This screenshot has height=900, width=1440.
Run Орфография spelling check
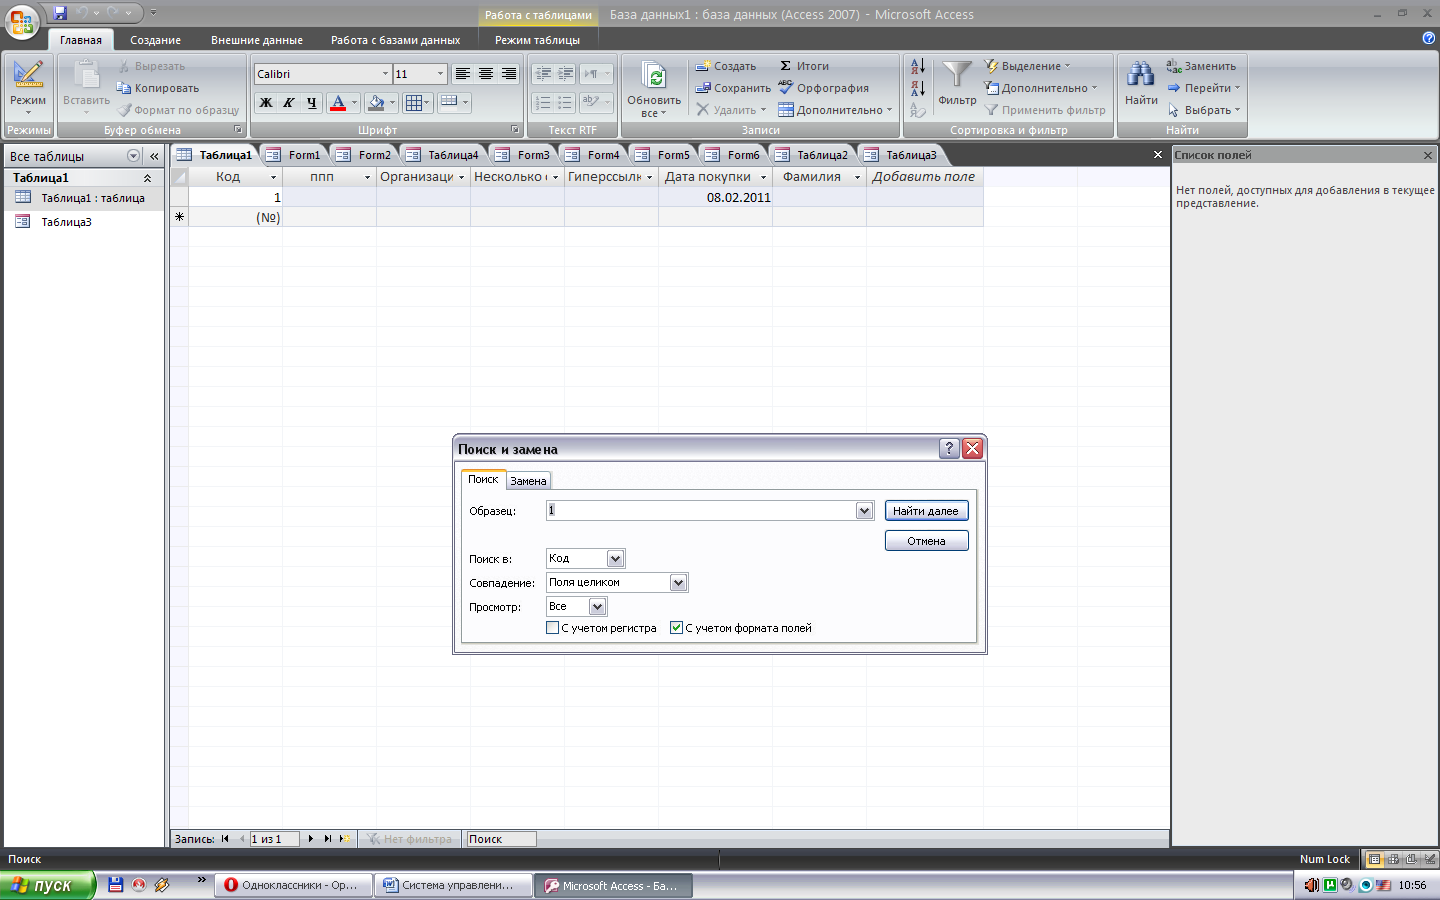(824, 88)
